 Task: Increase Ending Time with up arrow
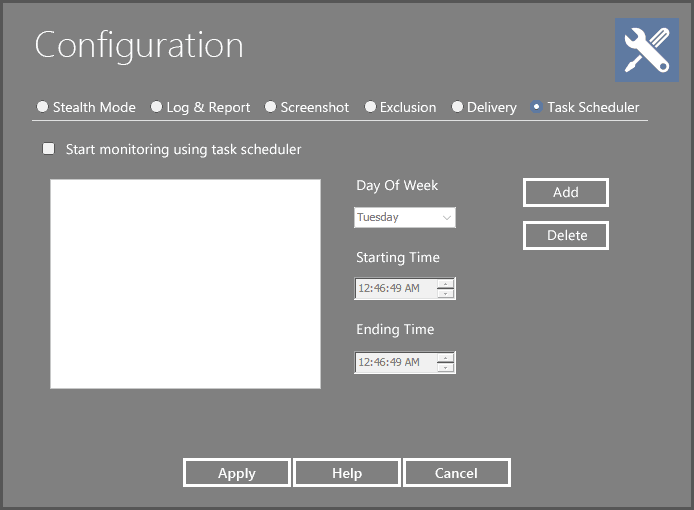click(x=446, y=357)
